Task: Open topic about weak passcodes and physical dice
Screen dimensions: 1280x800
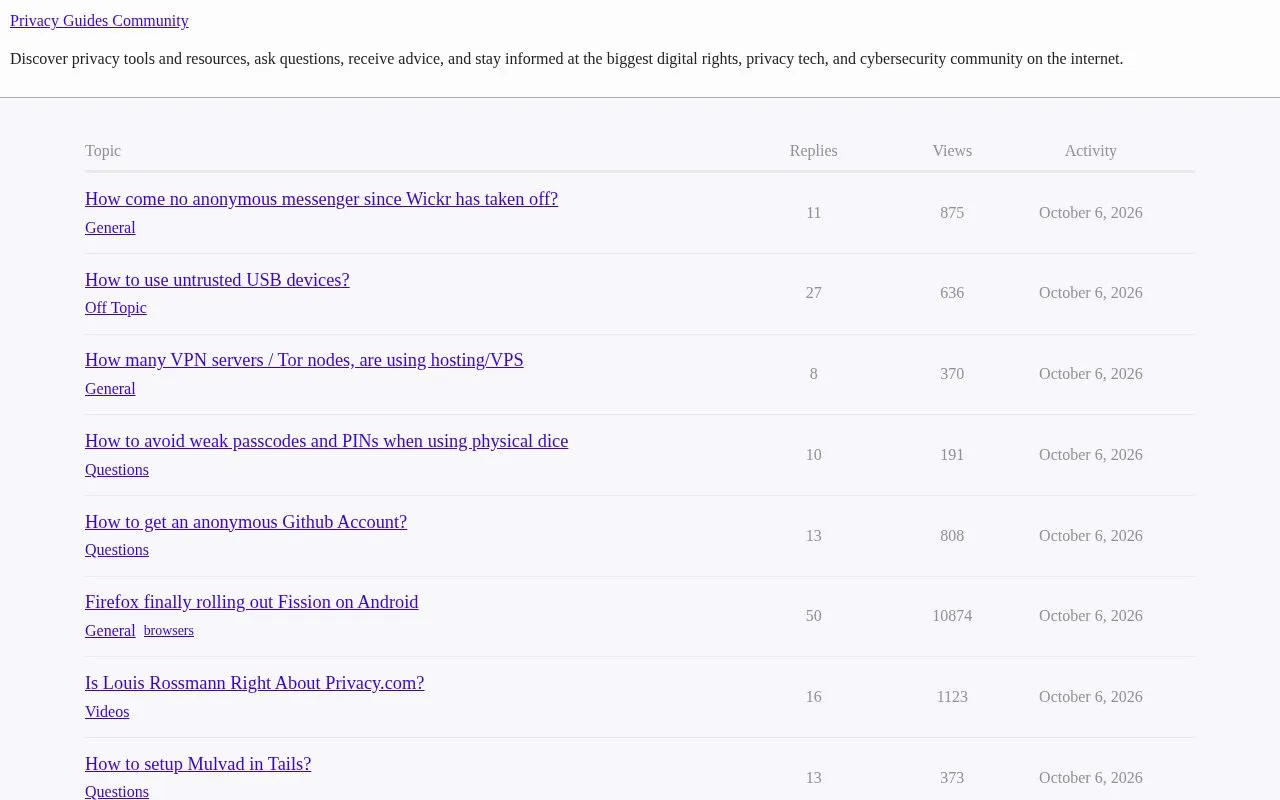Action: tap(326, 441)
